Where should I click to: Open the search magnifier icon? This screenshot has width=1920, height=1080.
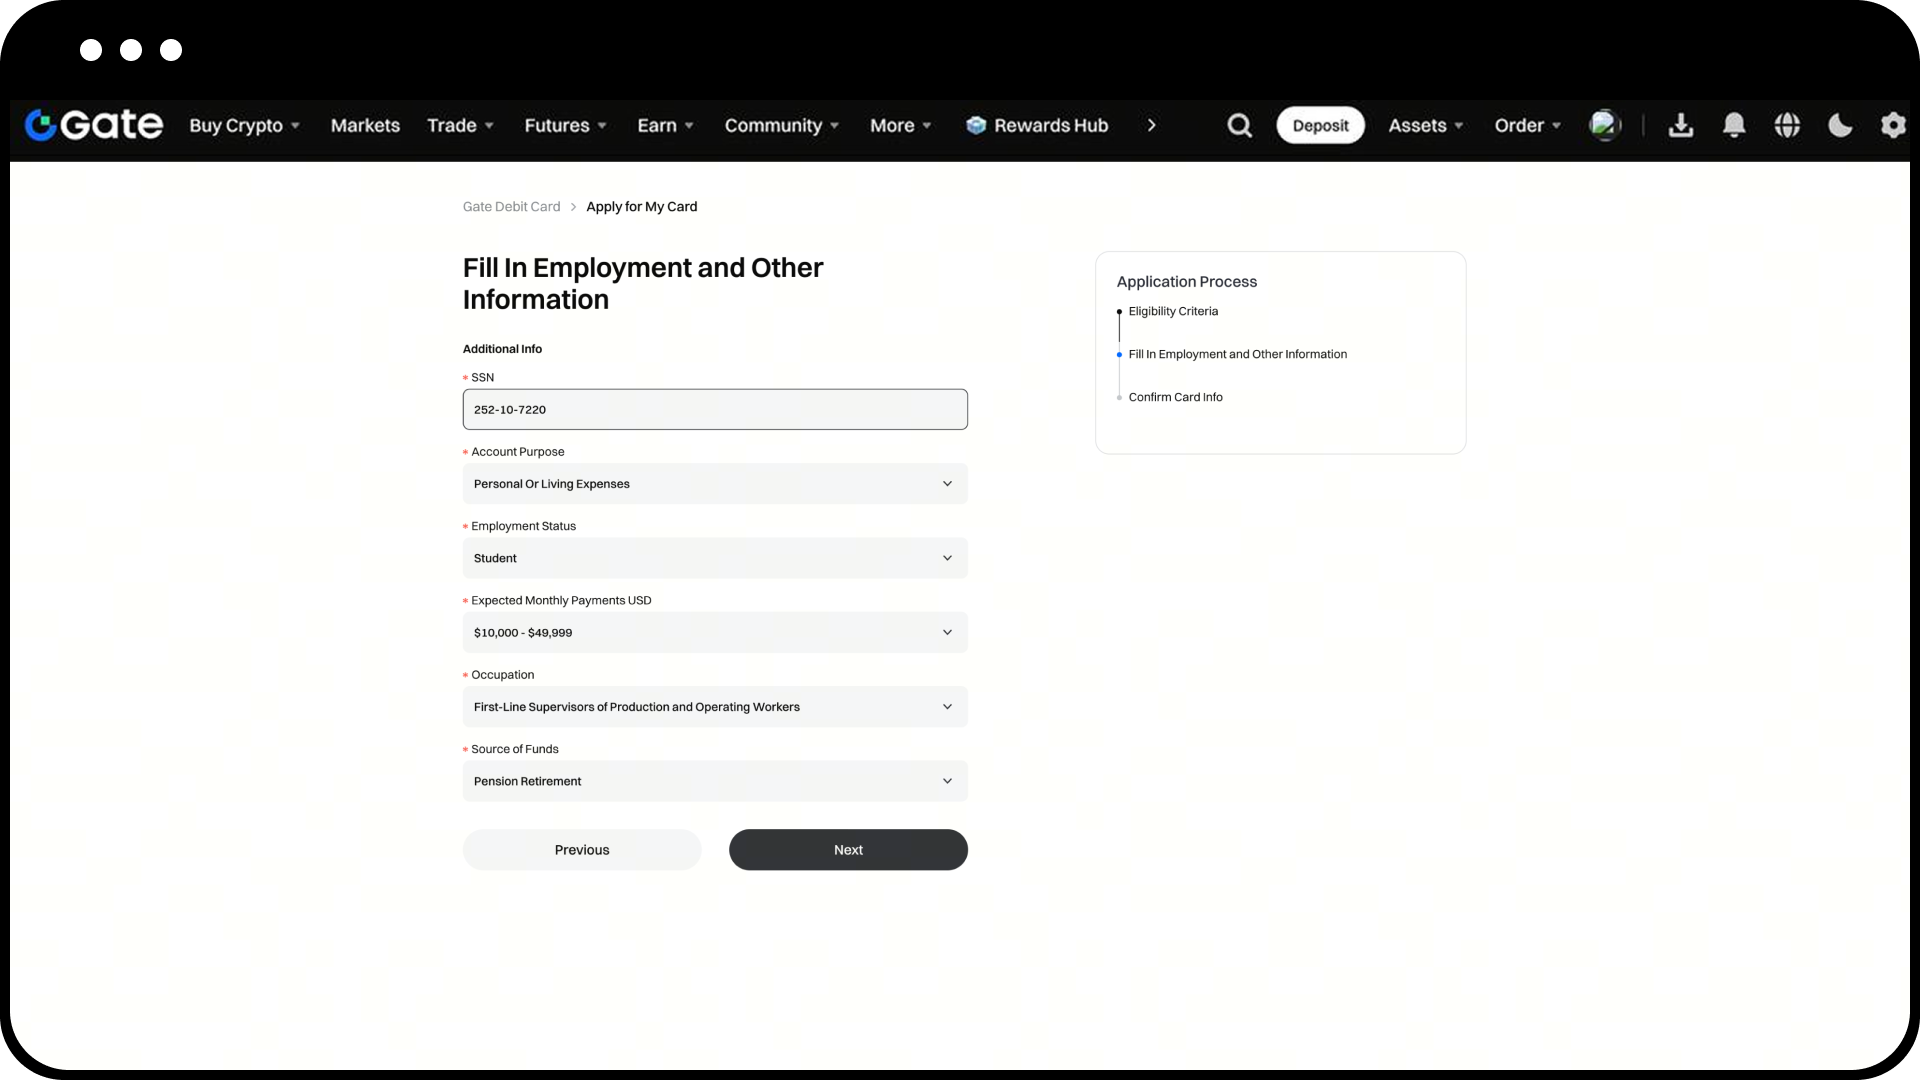[1239, 125]
